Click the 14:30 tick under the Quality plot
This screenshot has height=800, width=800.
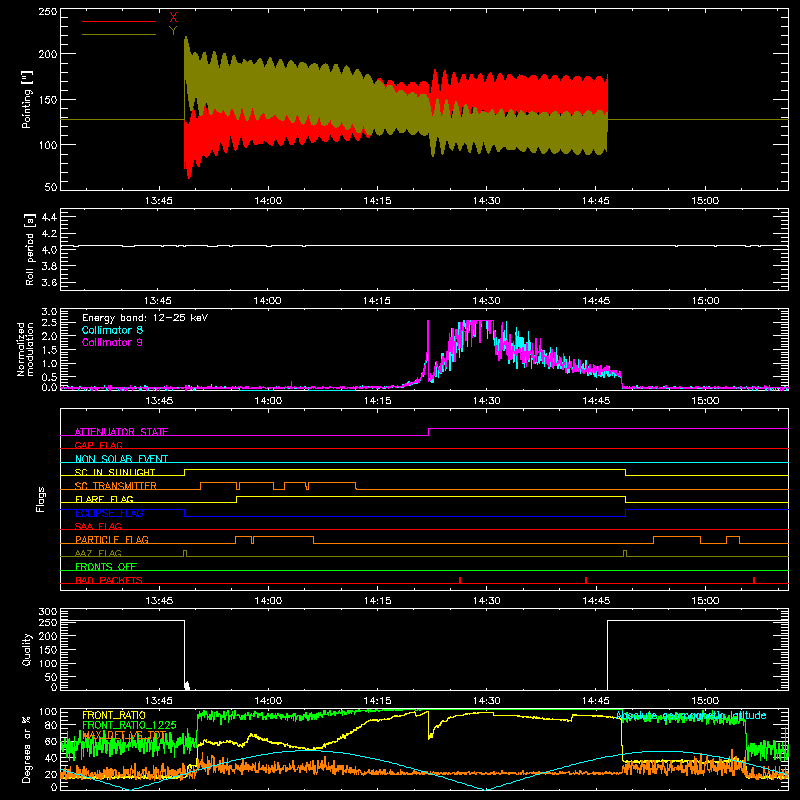pos(486,701)
